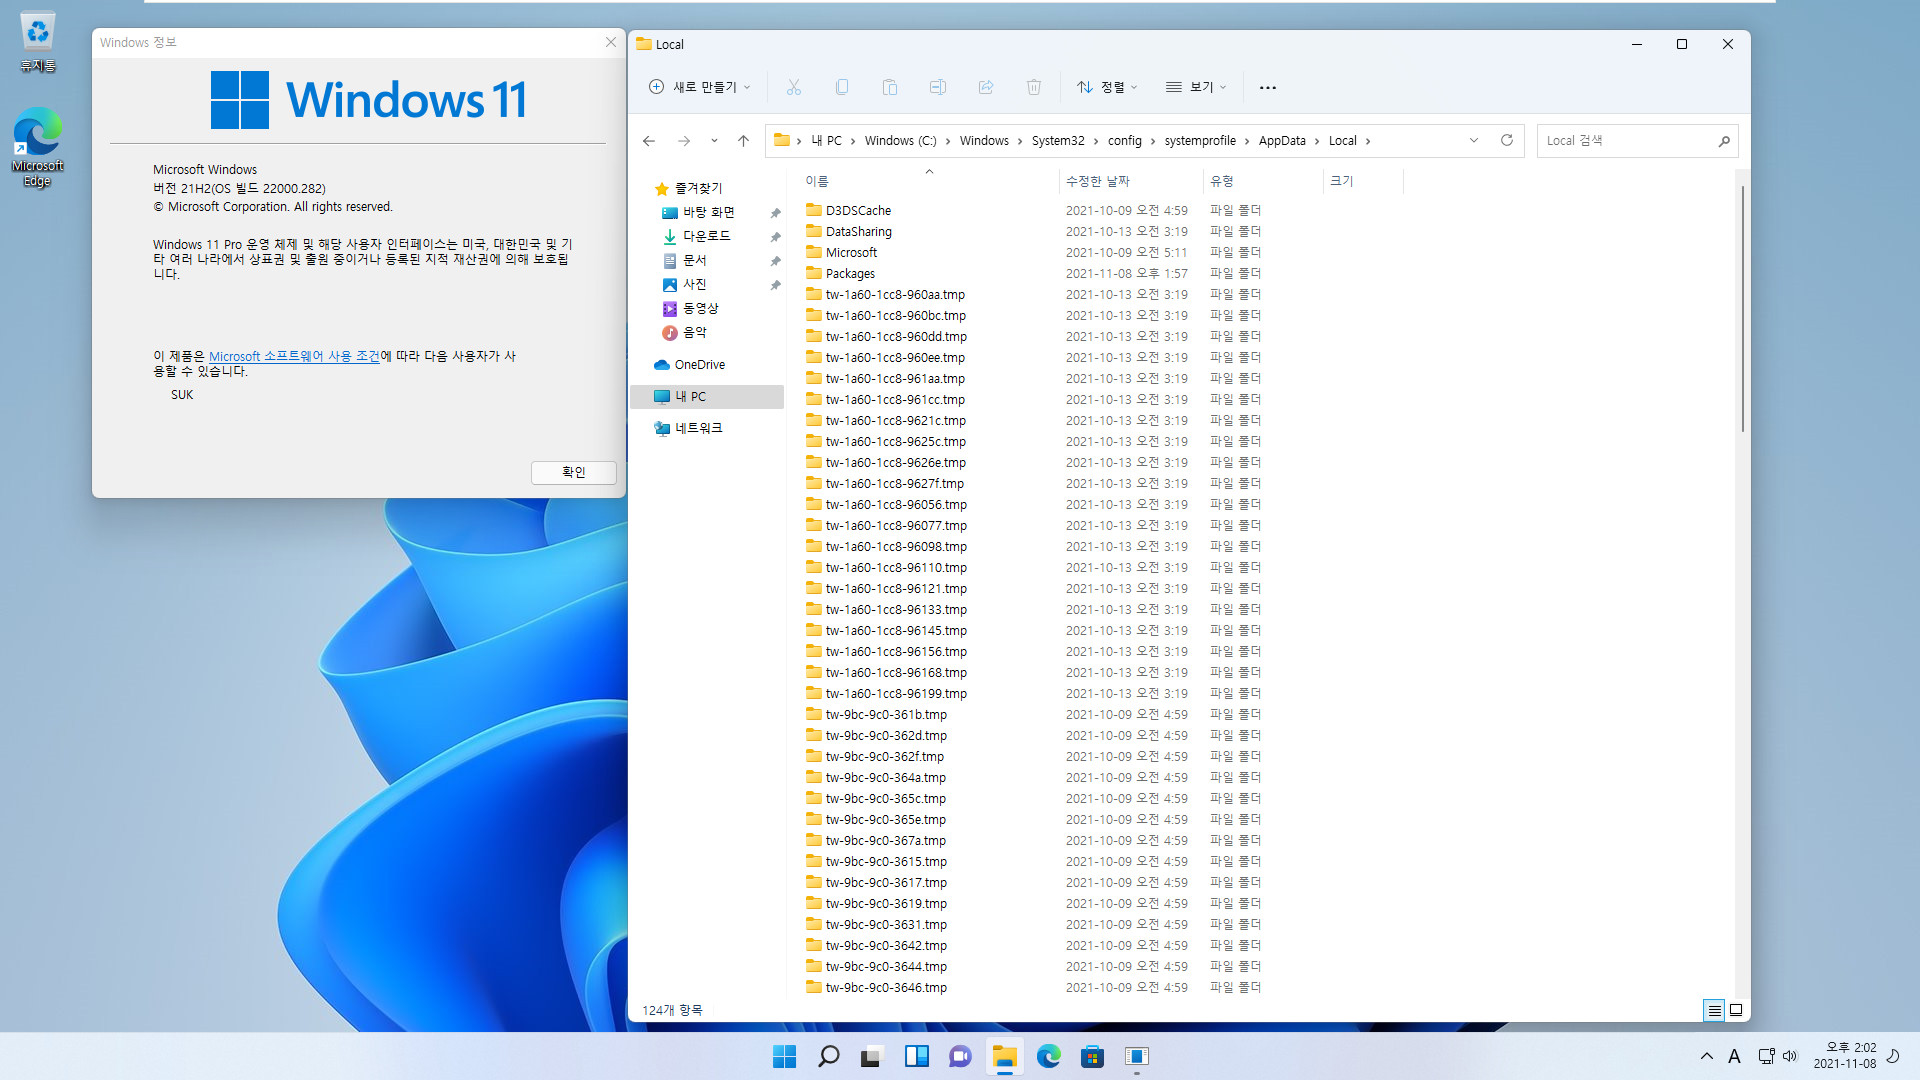Sort by the 이름 column header
Viewport: 1920px width, 1080px height.
pos(927,181)
